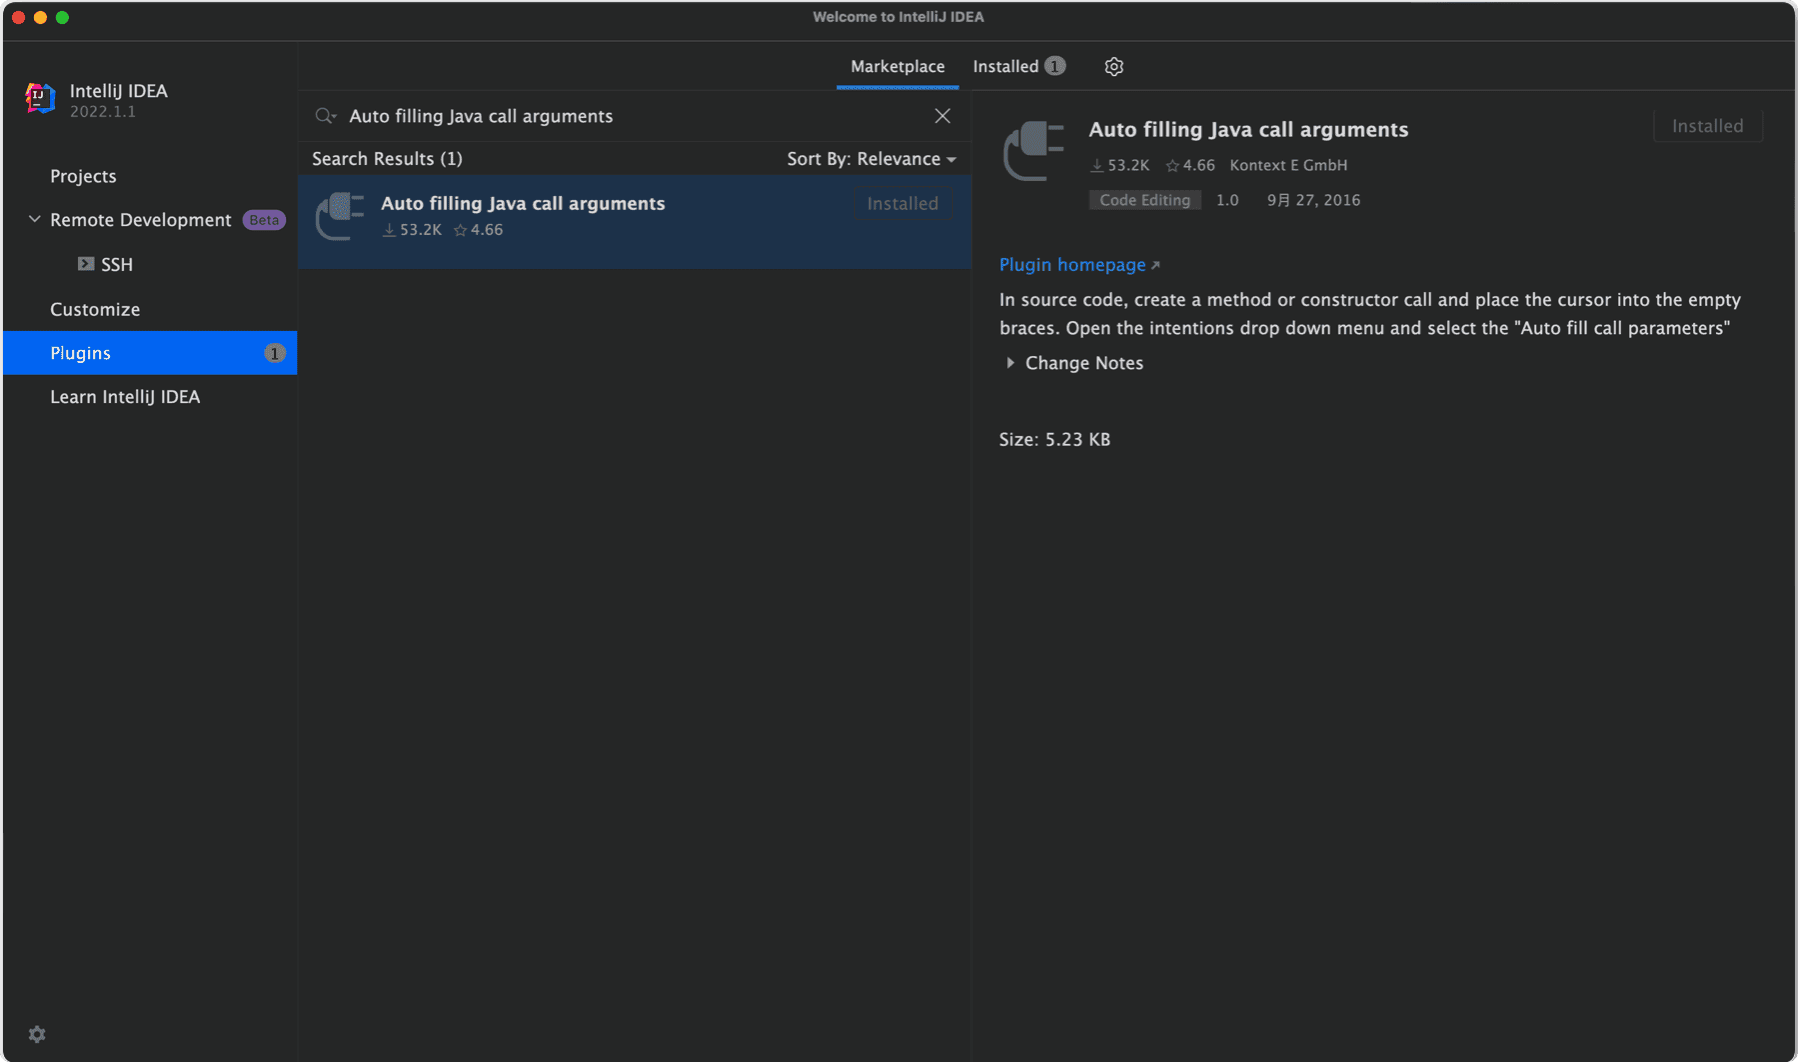Click the Plugins update count badge

[x=274, y=353]
